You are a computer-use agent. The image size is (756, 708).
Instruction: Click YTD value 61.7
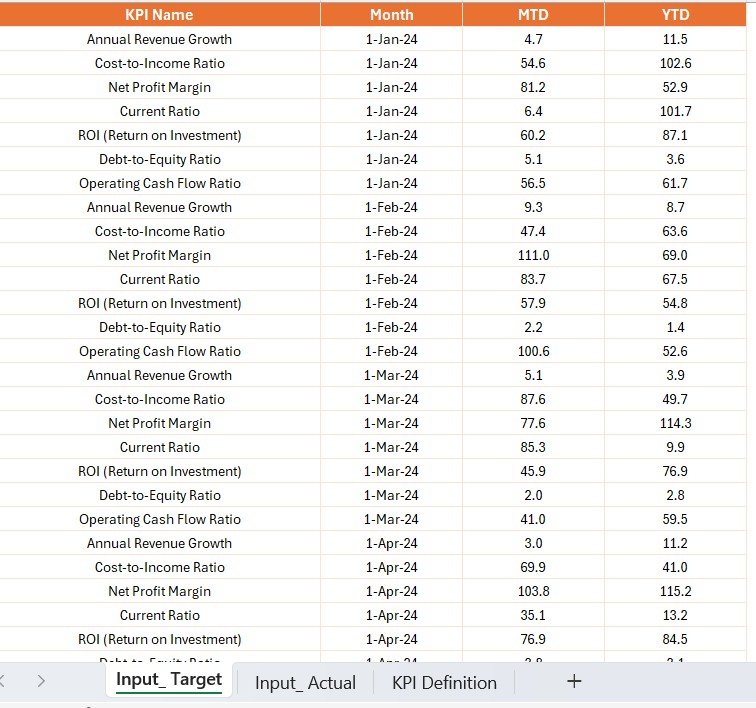(675, 183)
